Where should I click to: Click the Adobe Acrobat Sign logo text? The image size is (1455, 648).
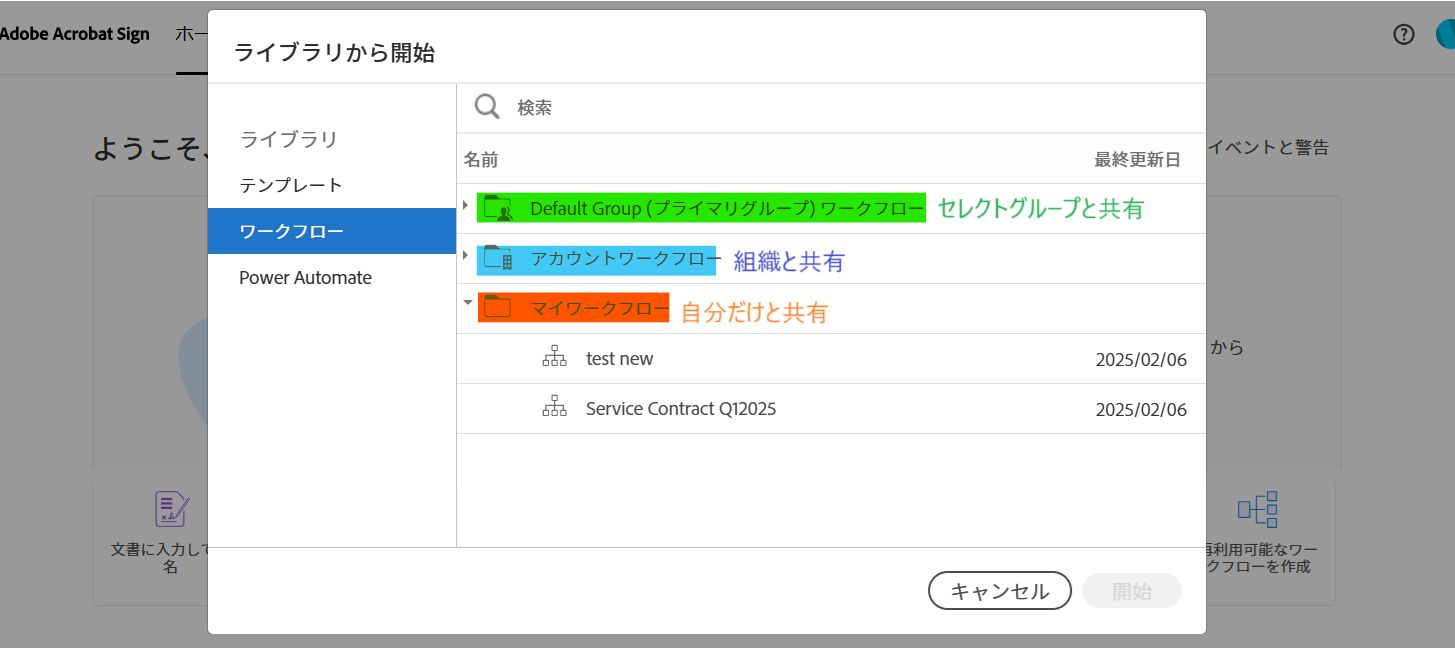coord(75,34)
